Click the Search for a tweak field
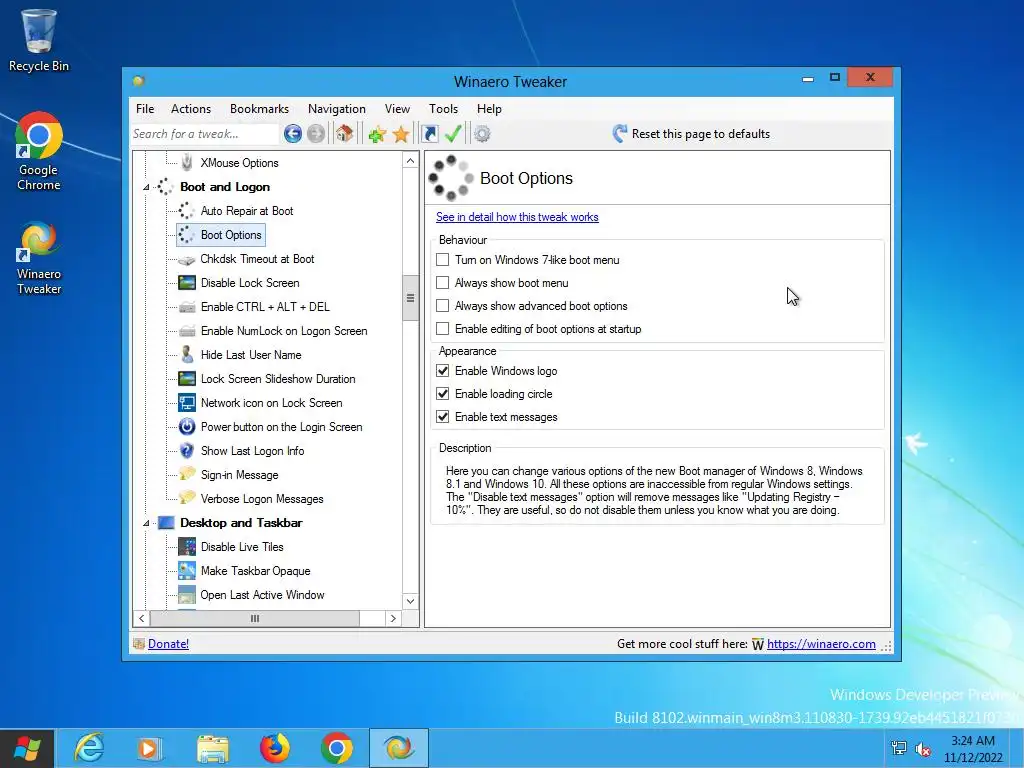This screenshot has height=768, width=1024. tap(205, 134)
